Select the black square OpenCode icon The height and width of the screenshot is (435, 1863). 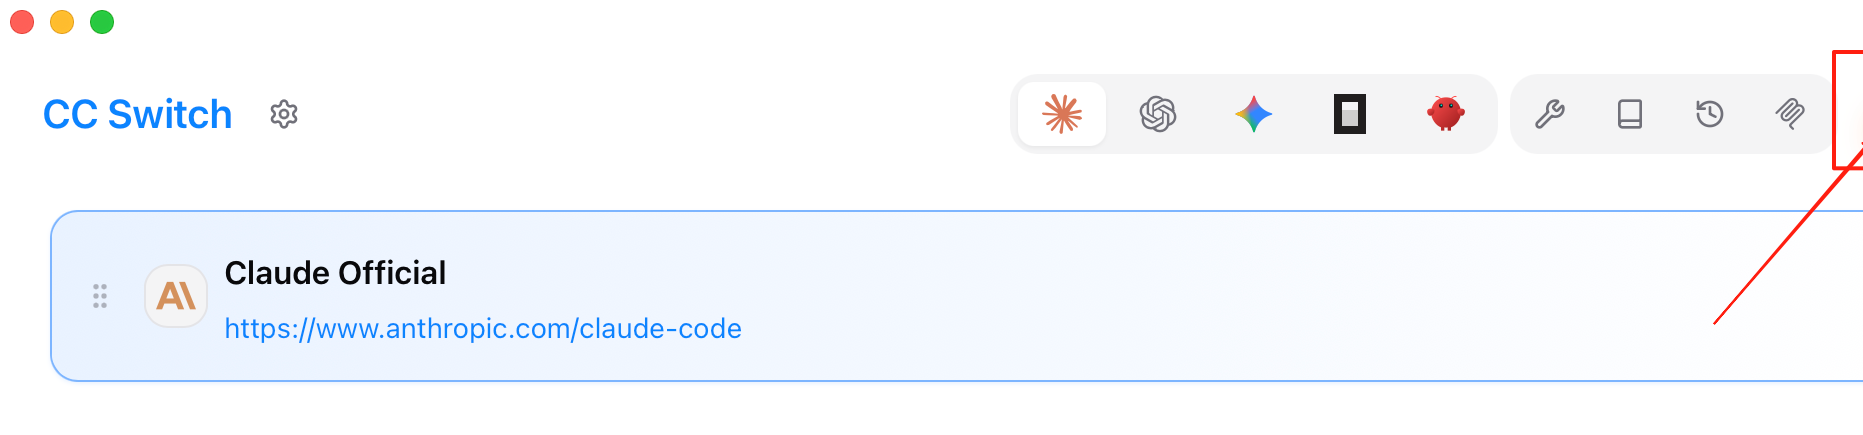1349,114
